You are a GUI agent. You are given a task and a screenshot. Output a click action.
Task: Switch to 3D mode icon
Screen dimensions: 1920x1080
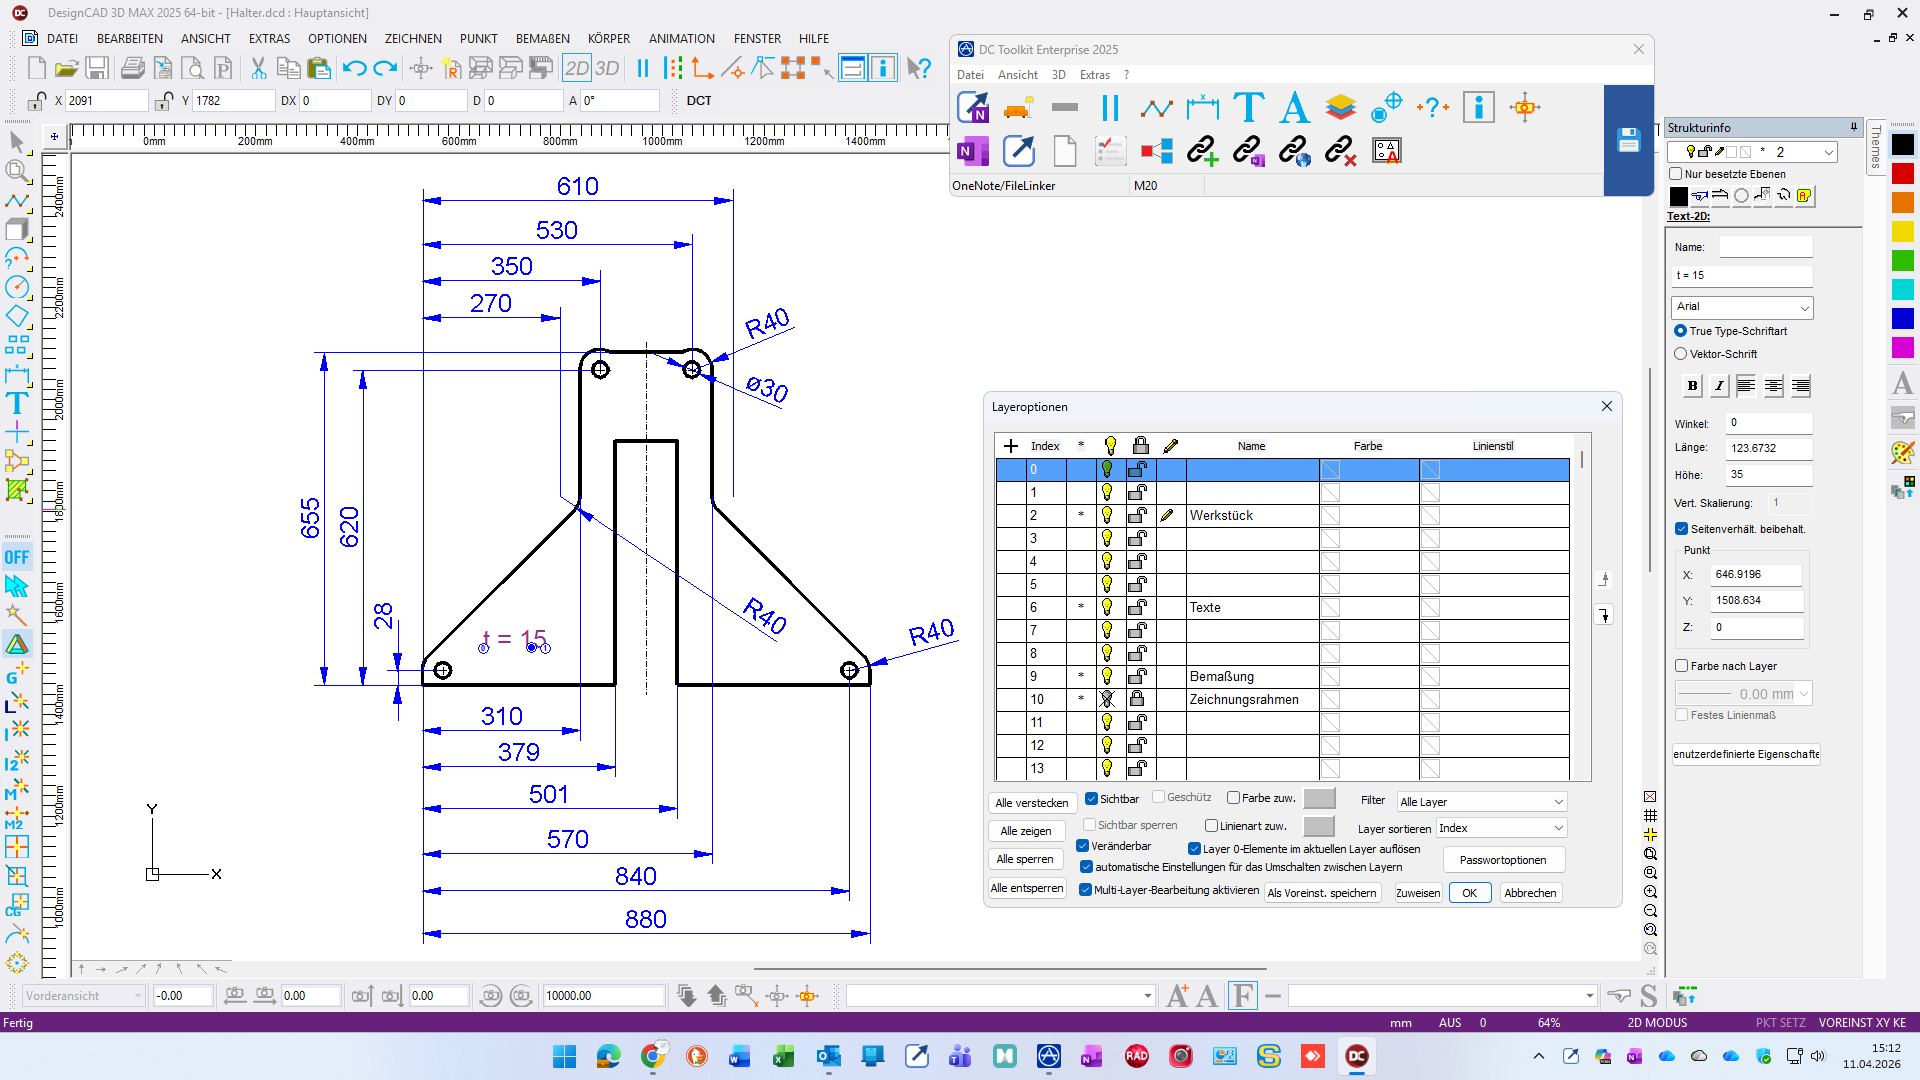pos(607,68)
